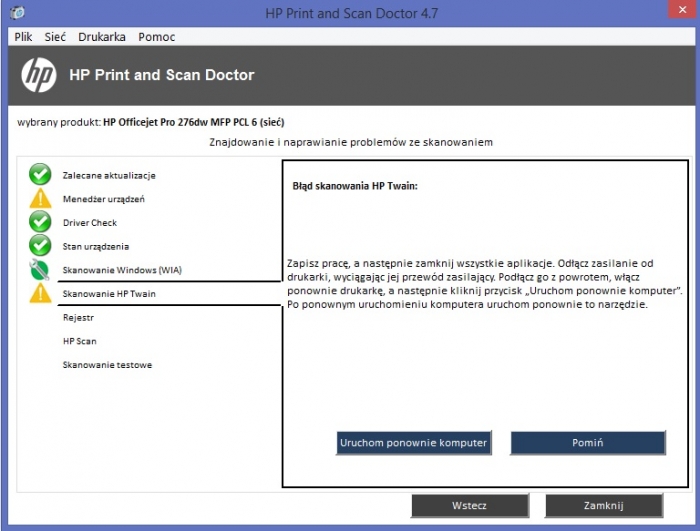The width and height of the screenshot is (700, 531).
Task: Open the Drukarka menu
Action: [102, 37]
